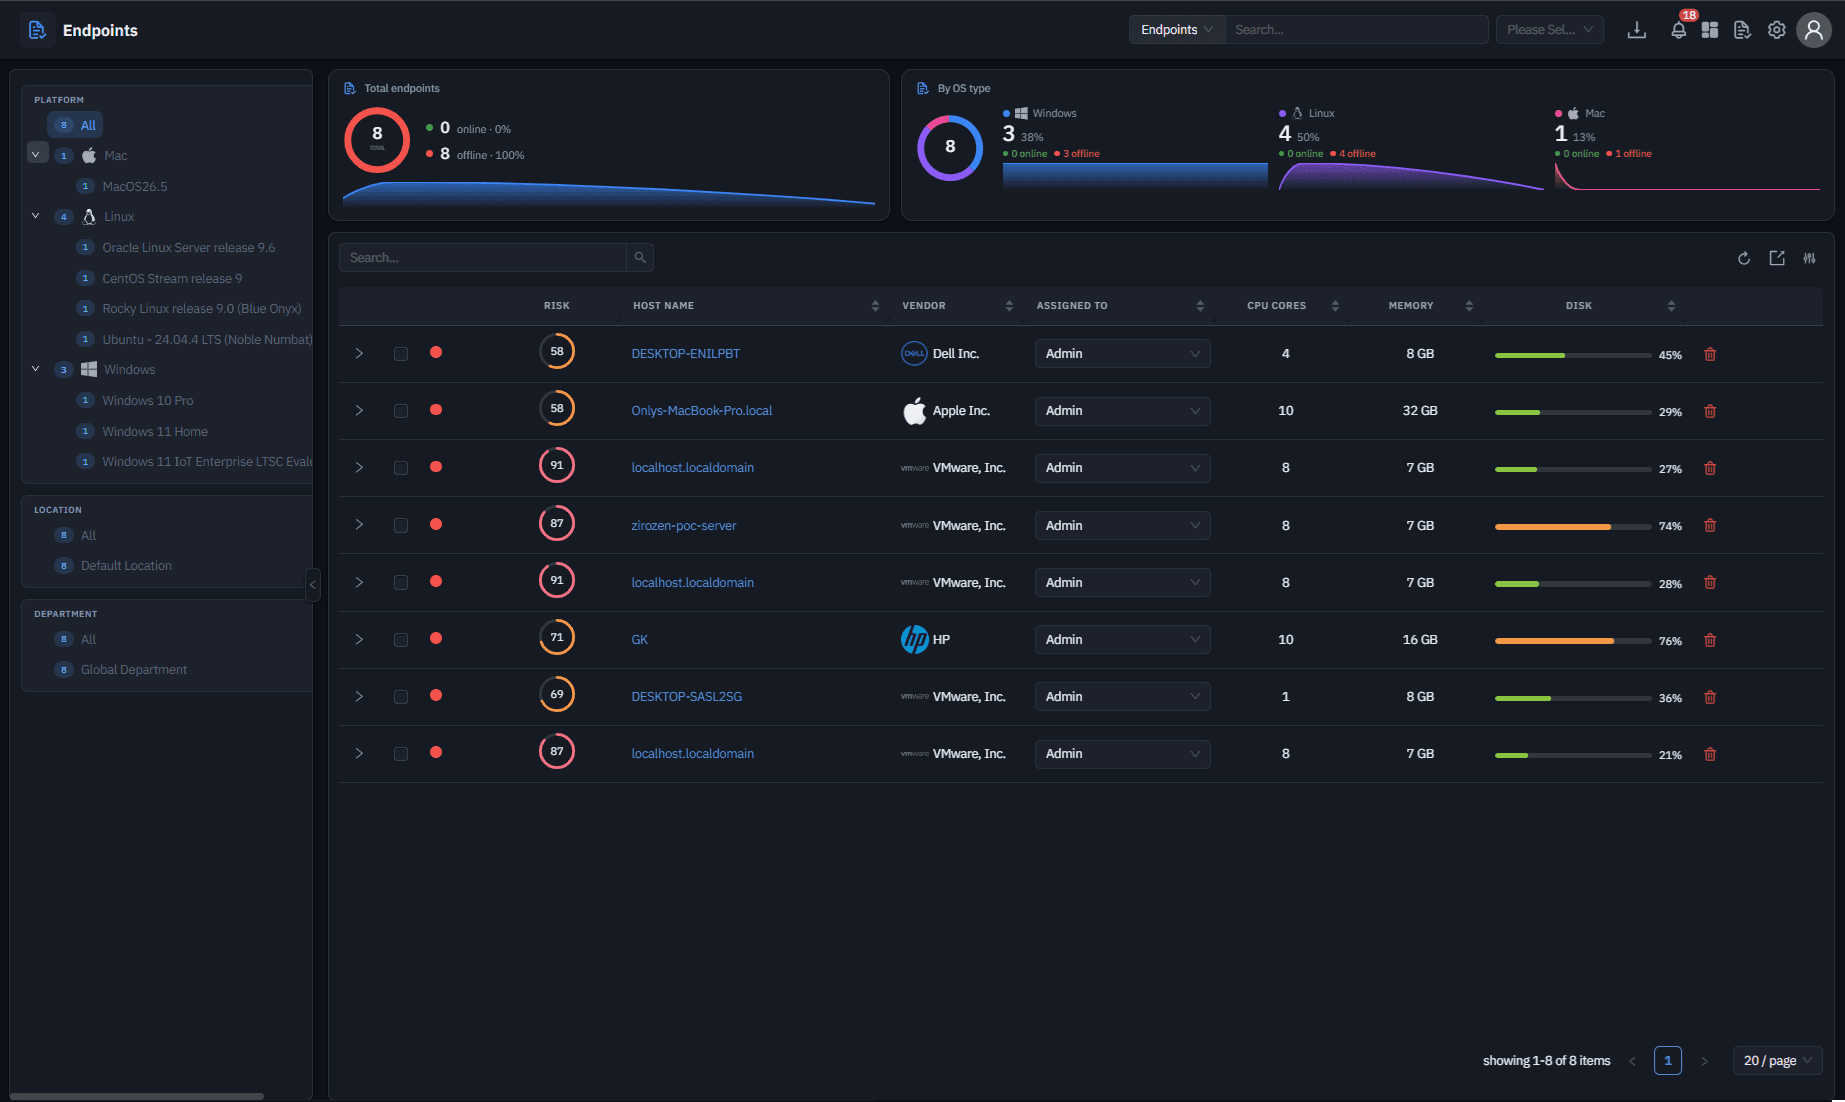1845x1102 pixels.
Task: Open the GK host link
Action: (640, 640)
